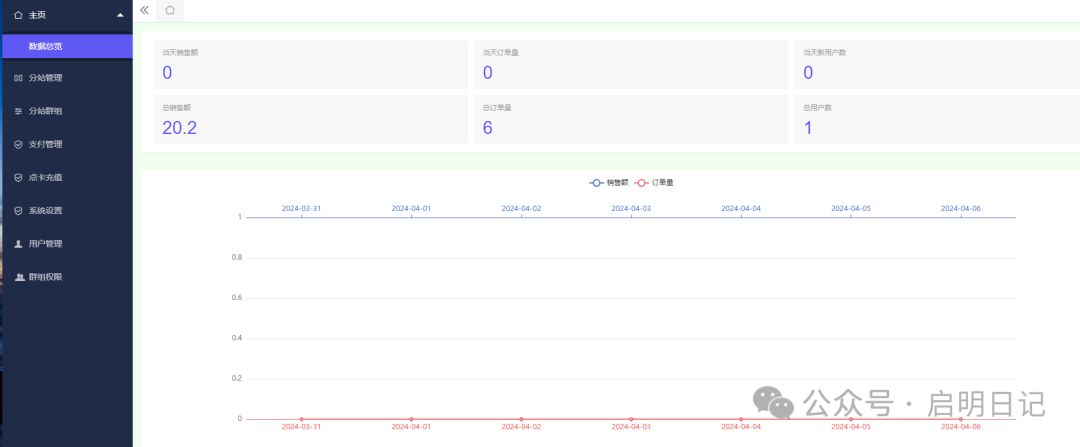Collapse the sidebar with the double-chevron icon
Image resolution: width=1080 pixels, height=447 pixels.
[145, 10]
